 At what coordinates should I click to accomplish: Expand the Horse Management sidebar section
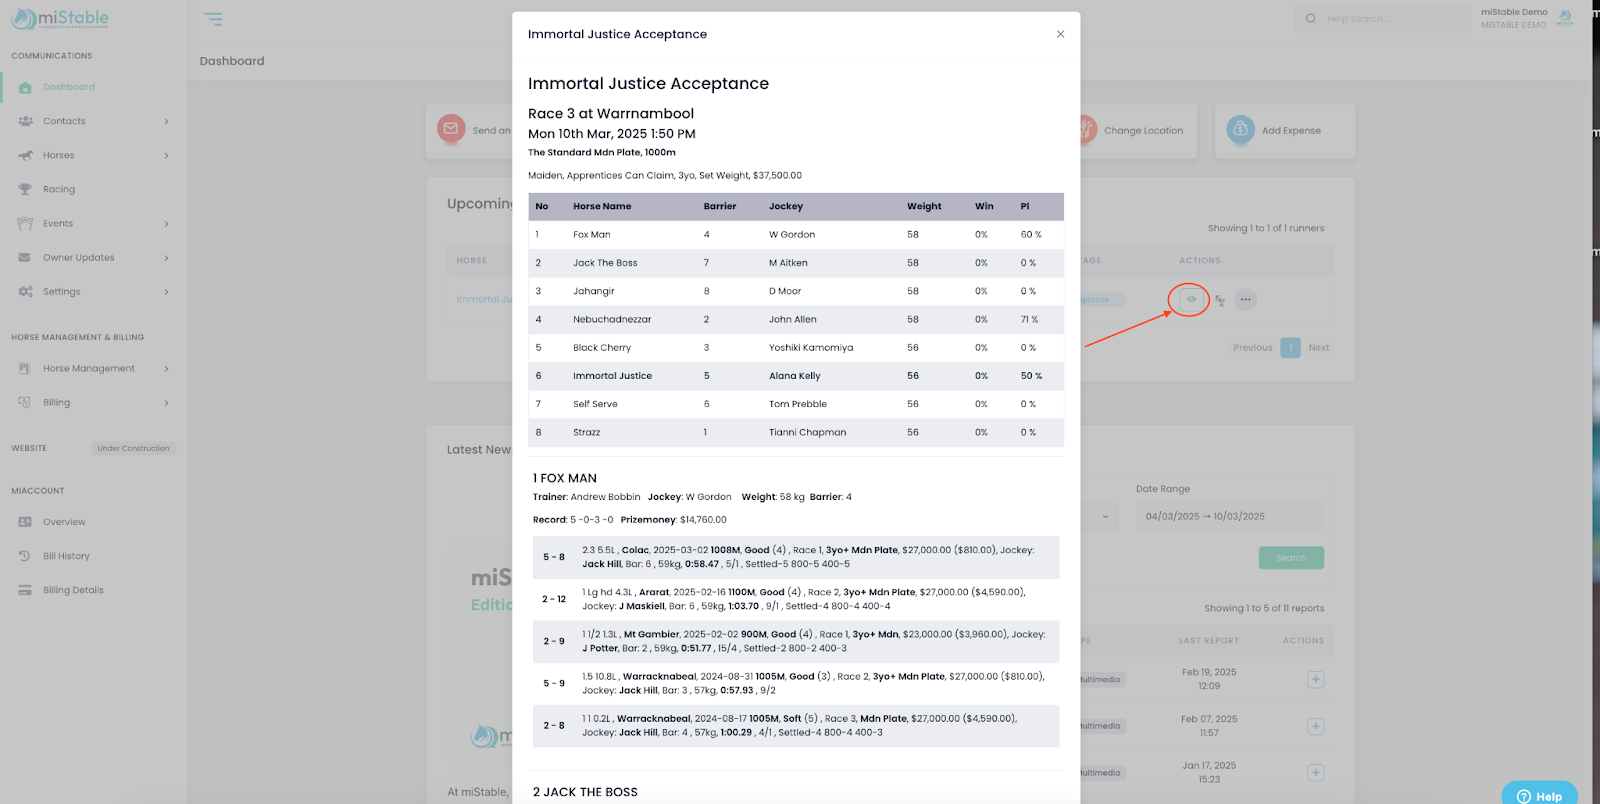coord(166,369)
